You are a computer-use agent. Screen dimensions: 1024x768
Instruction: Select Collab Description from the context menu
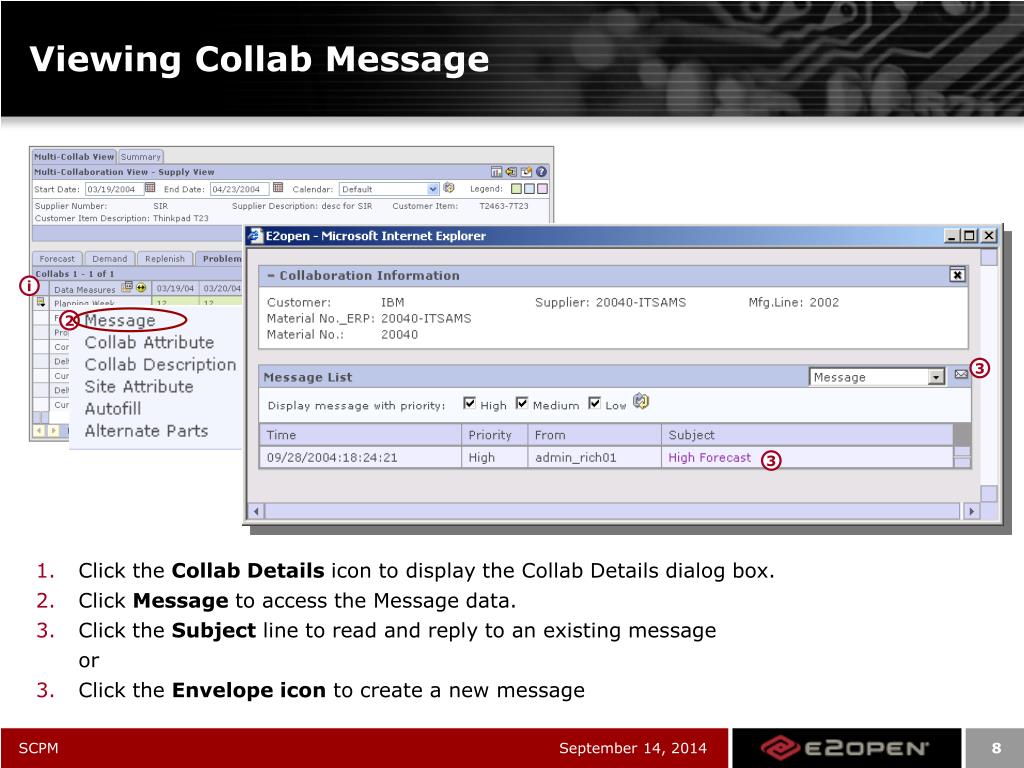tap(161, 364)
